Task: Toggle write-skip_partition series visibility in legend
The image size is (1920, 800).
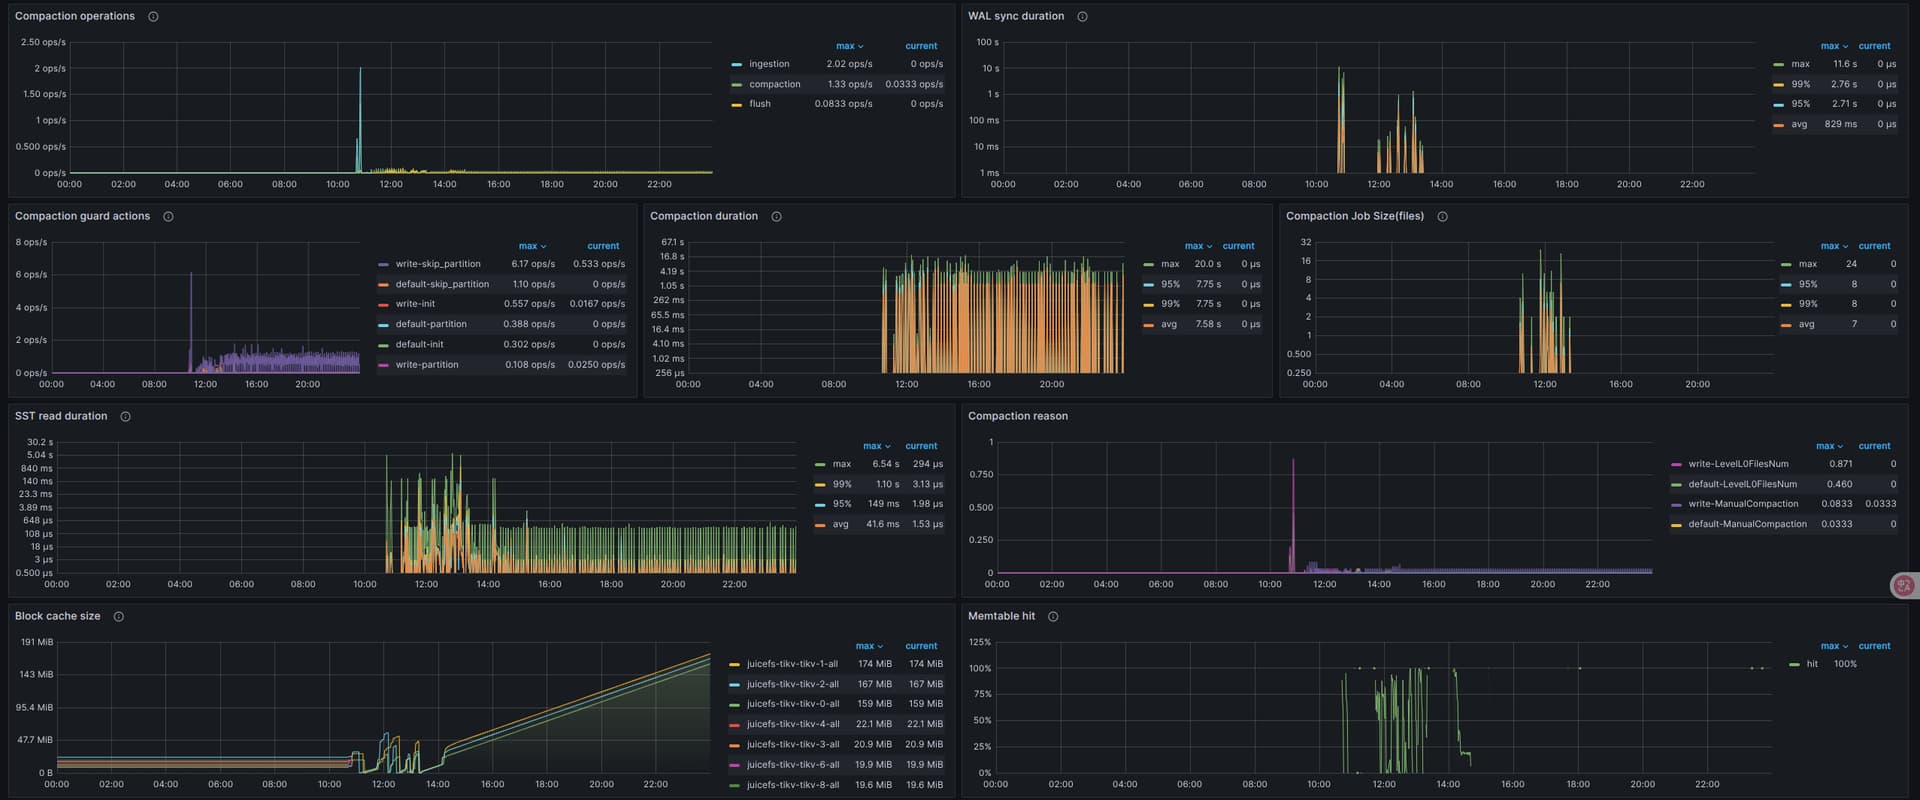Action: (x=437, y=264)
